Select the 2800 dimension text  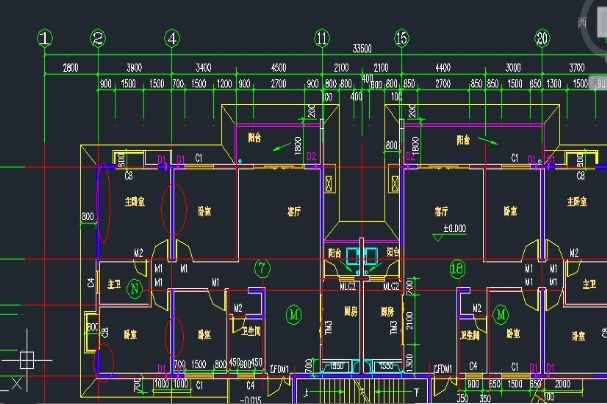[x=70, y=68]
